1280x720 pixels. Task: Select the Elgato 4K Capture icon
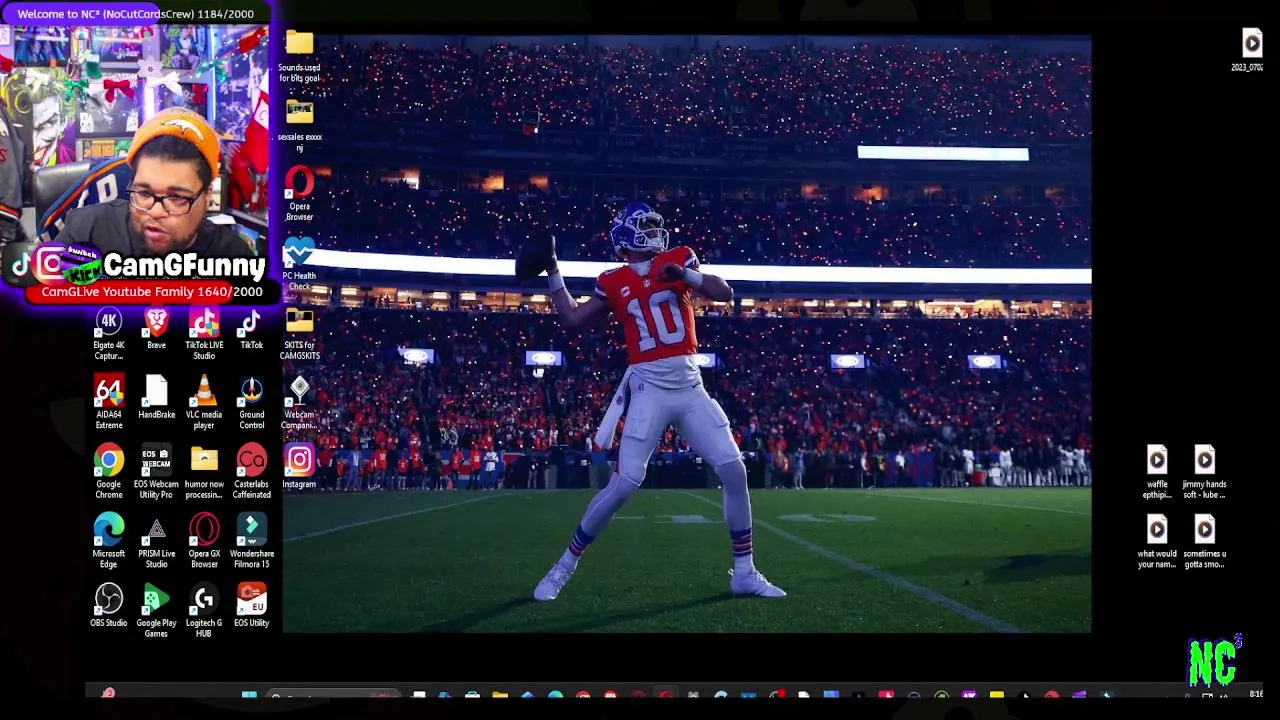(x=109, y=334)
